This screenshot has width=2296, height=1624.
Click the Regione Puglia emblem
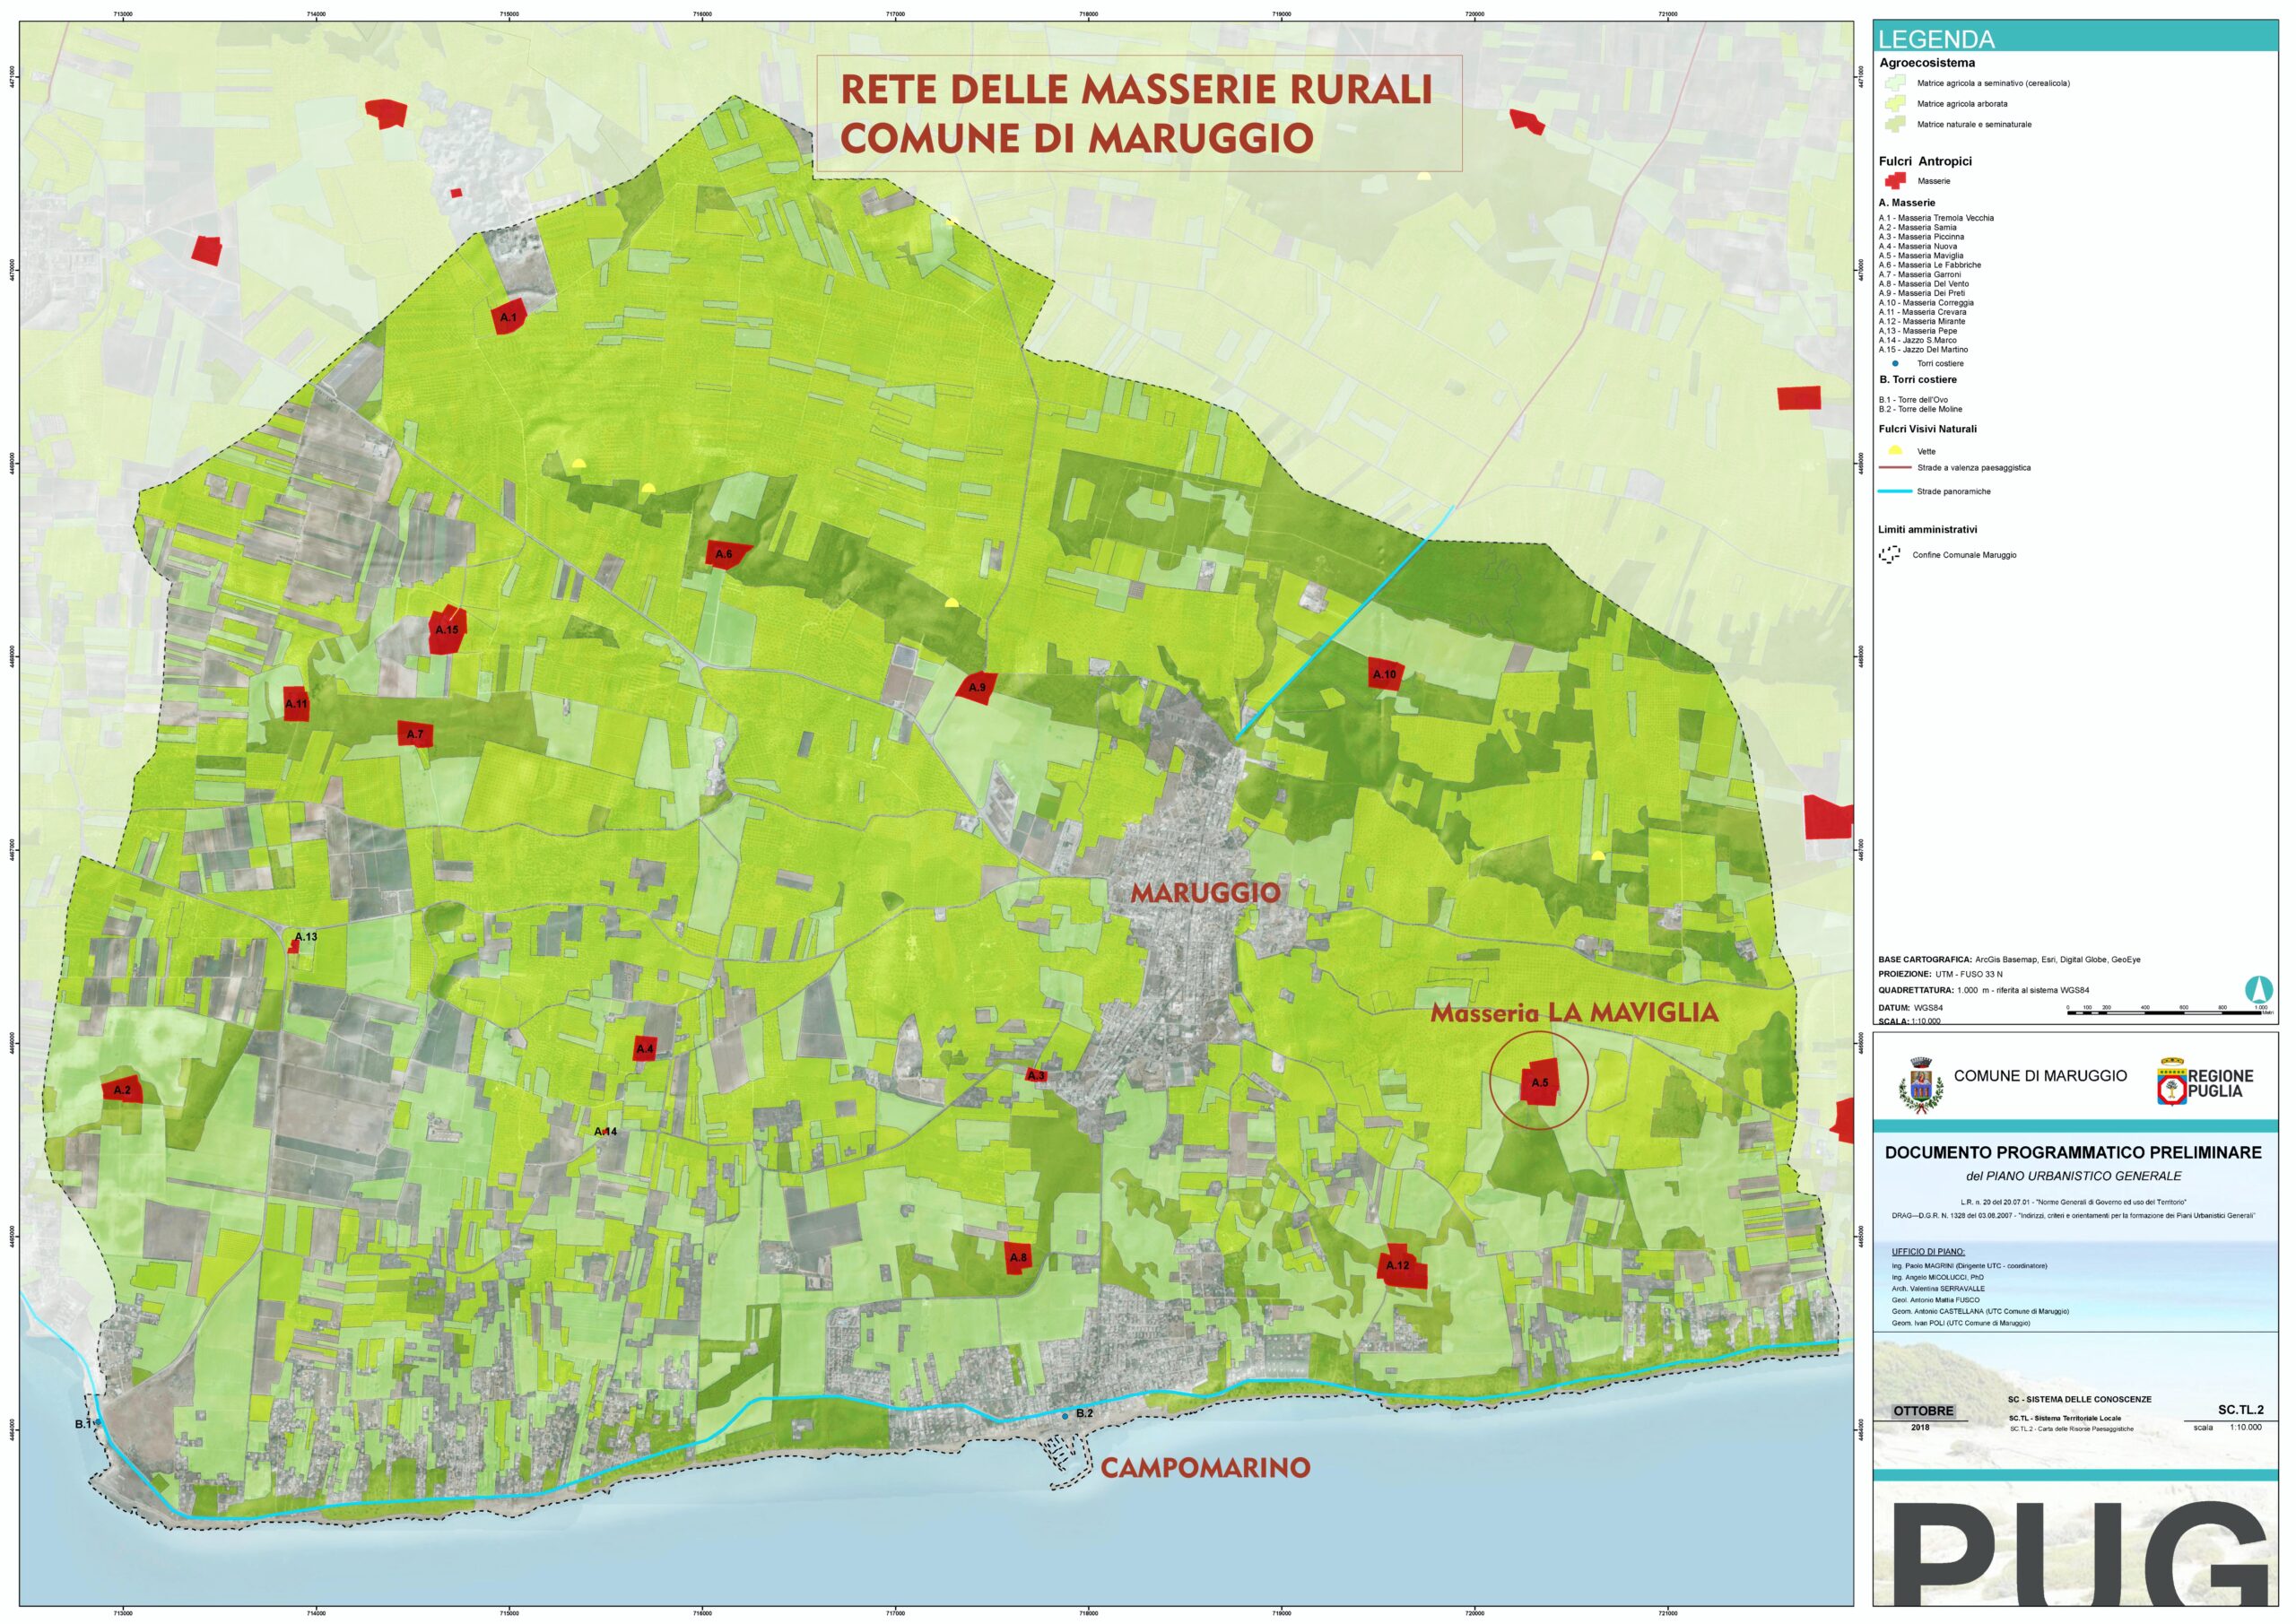coord(2171,1082)
